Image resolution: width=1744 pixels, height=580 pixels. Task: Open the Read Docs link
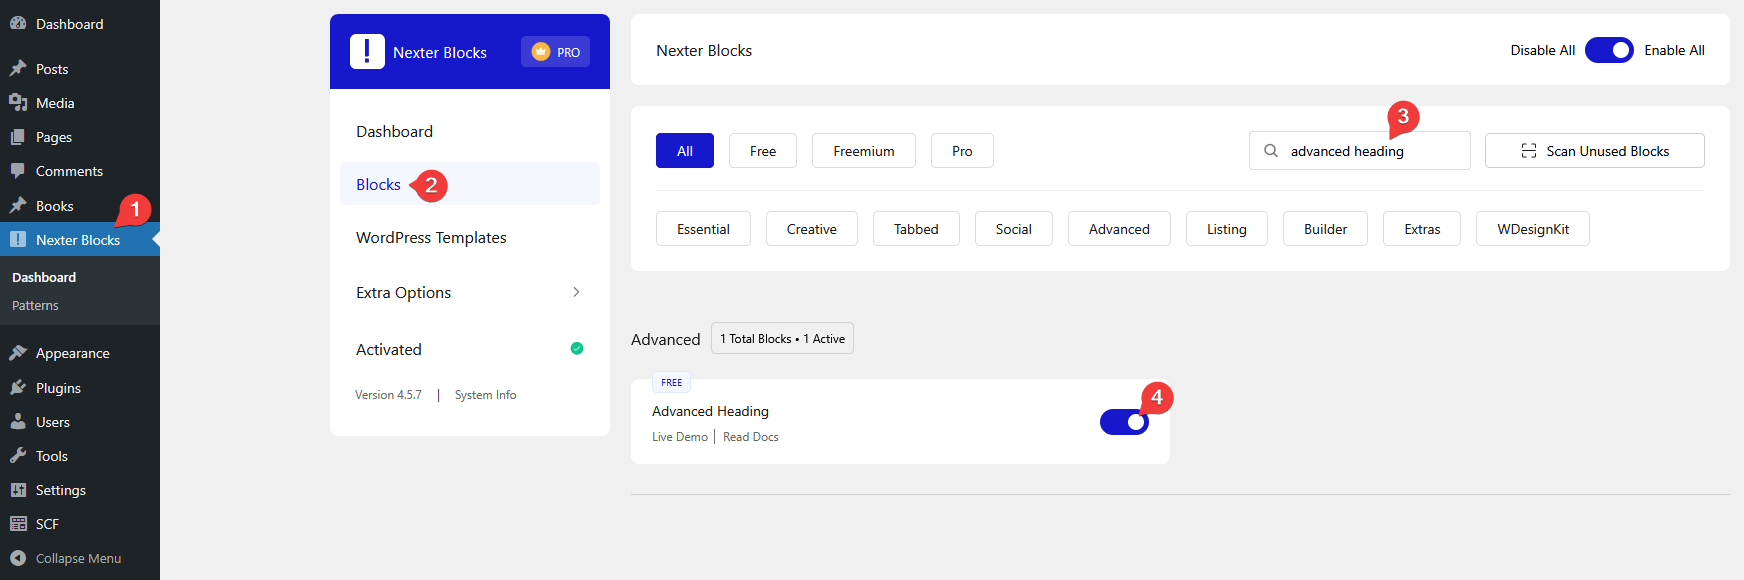tap(751, 437)
